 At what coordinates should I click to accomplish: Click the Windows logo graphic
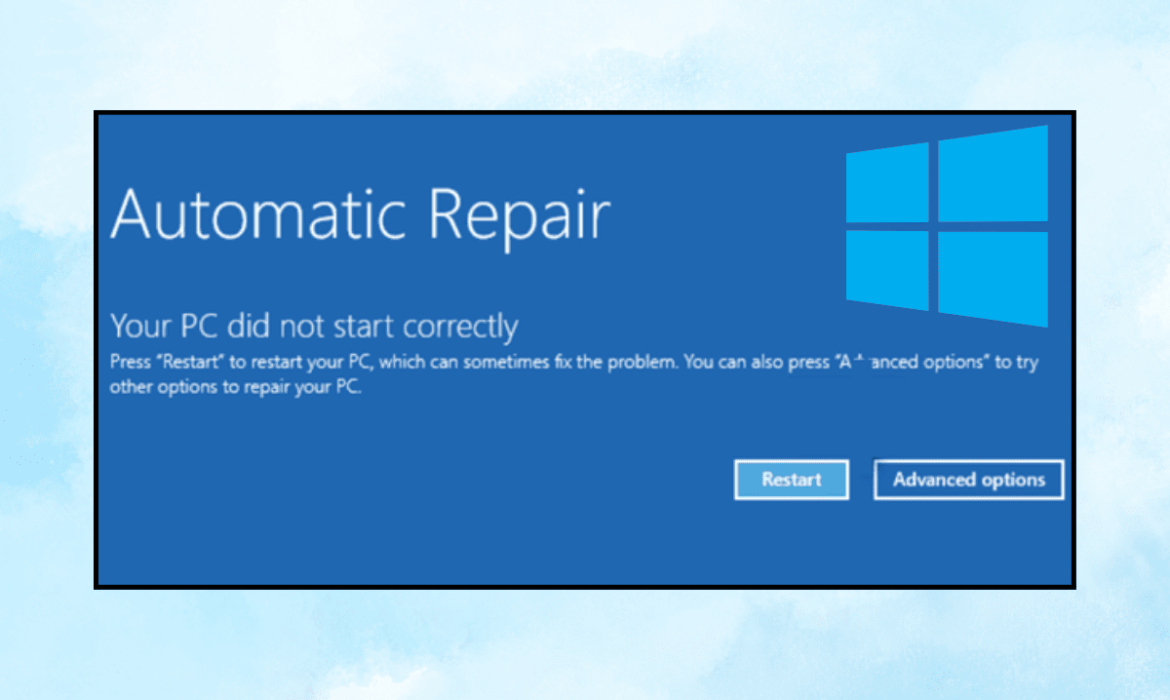click(x=947, y=226)
